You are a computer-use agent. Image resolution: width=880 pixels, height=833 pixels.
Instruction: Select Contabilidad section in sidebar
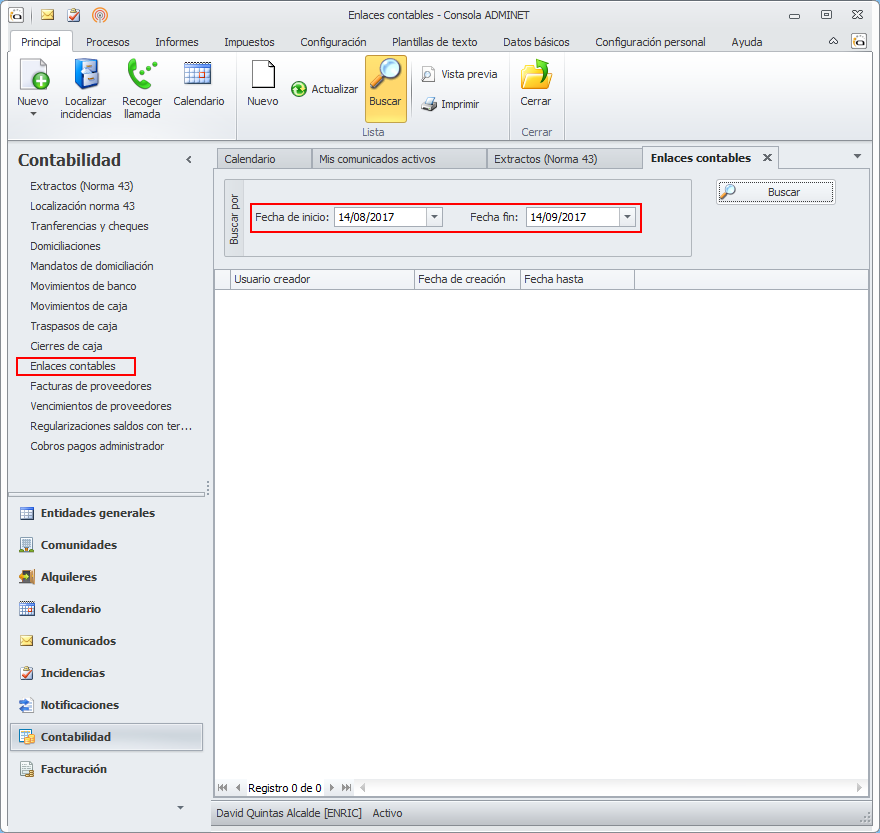click(x=107, y=737)
